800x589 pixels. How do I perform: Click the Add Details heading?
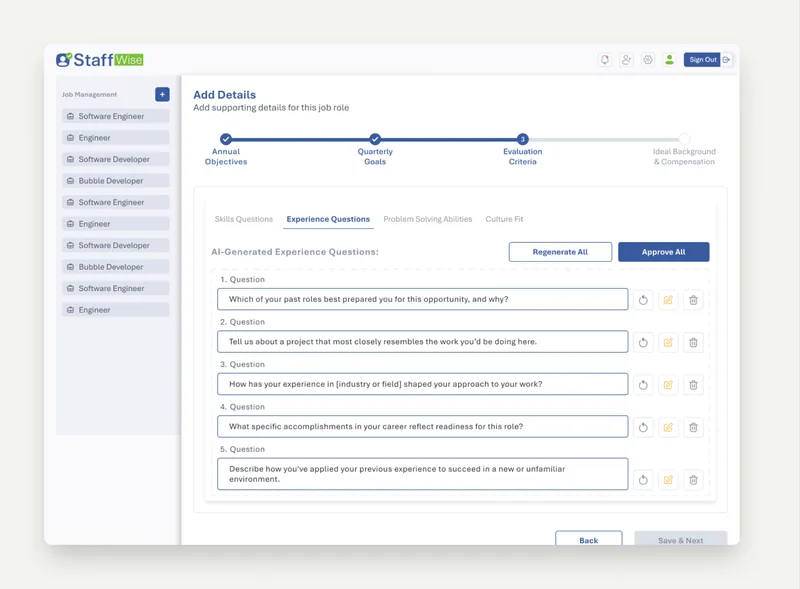tap(224, 94)
